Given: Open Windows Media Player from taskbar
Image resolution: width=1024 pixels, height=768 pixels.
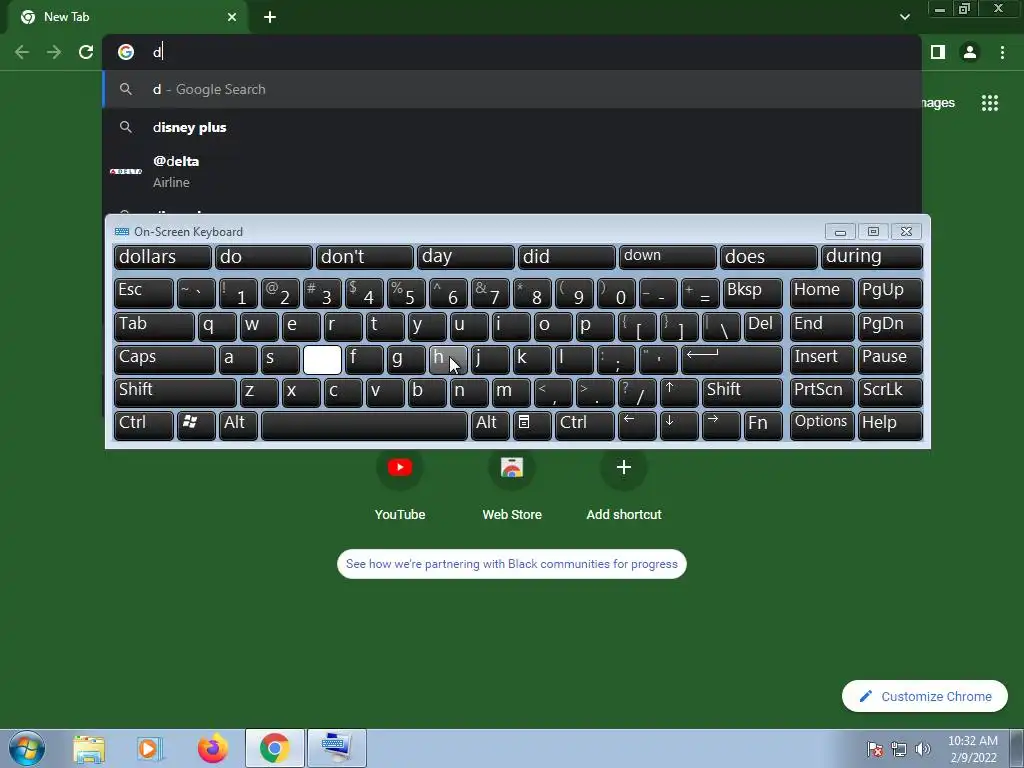Looking at the screenshot, I should click(150, 749).
